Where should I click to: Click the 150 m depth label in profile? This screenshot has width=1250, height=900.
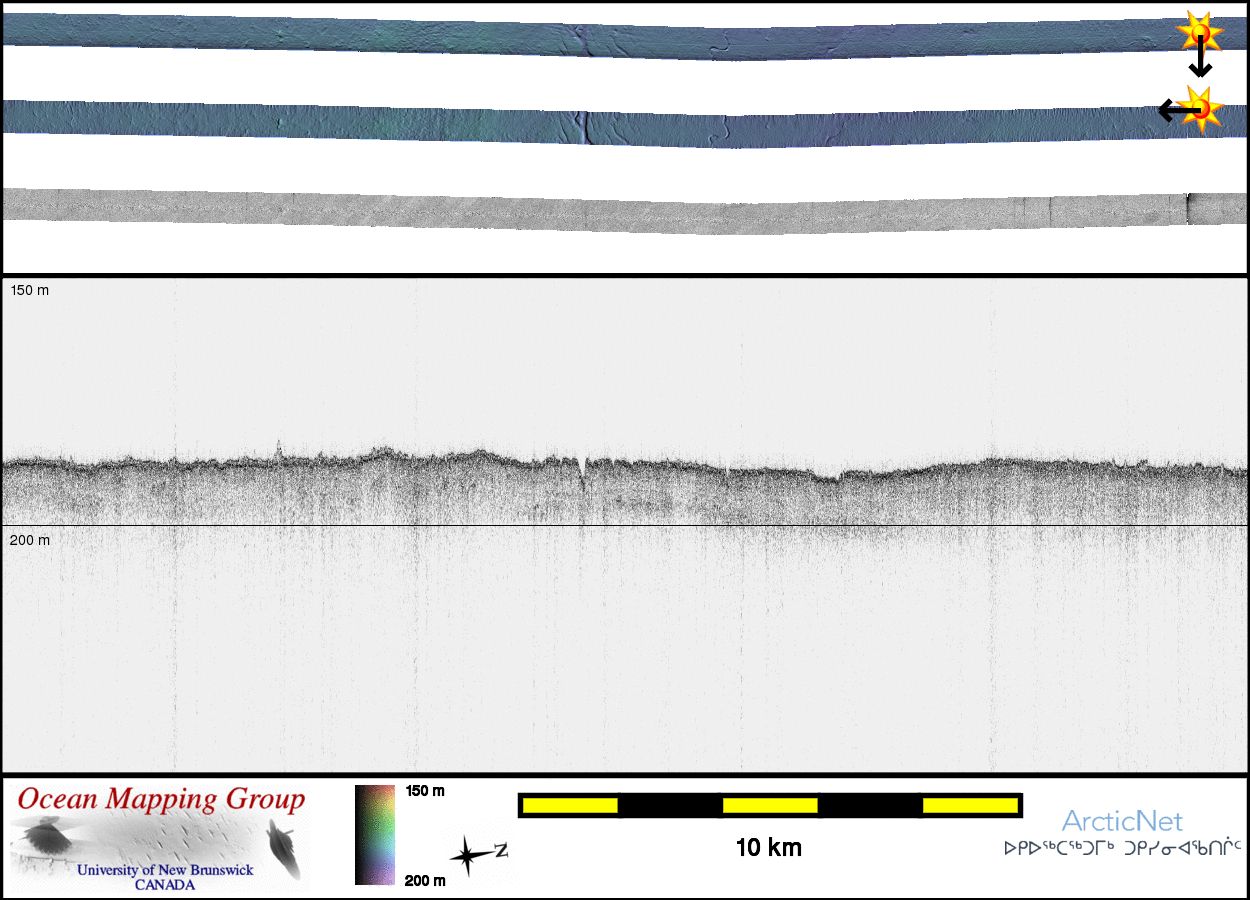[x=29, y=290]
